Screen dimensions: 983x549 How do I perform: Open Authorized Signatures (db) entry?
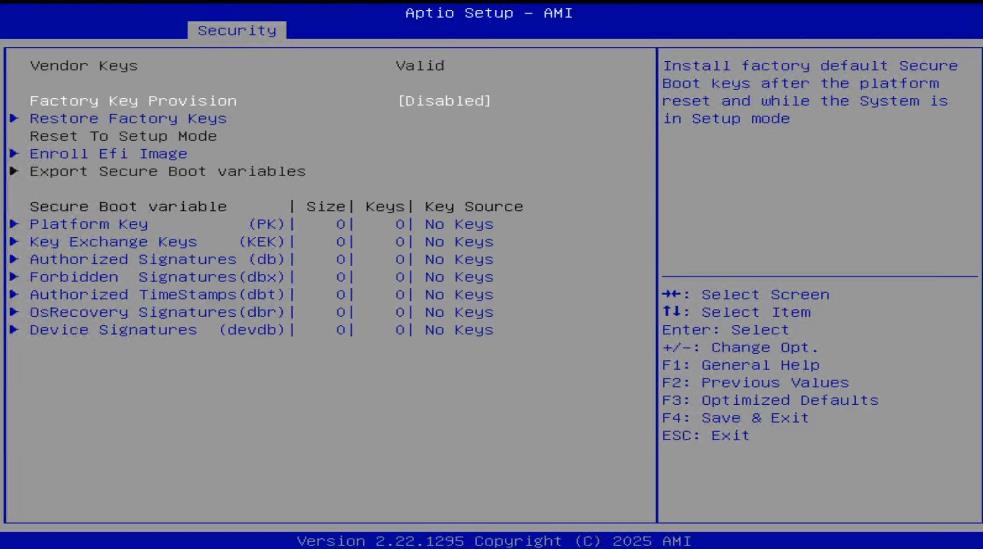(157, 259)
